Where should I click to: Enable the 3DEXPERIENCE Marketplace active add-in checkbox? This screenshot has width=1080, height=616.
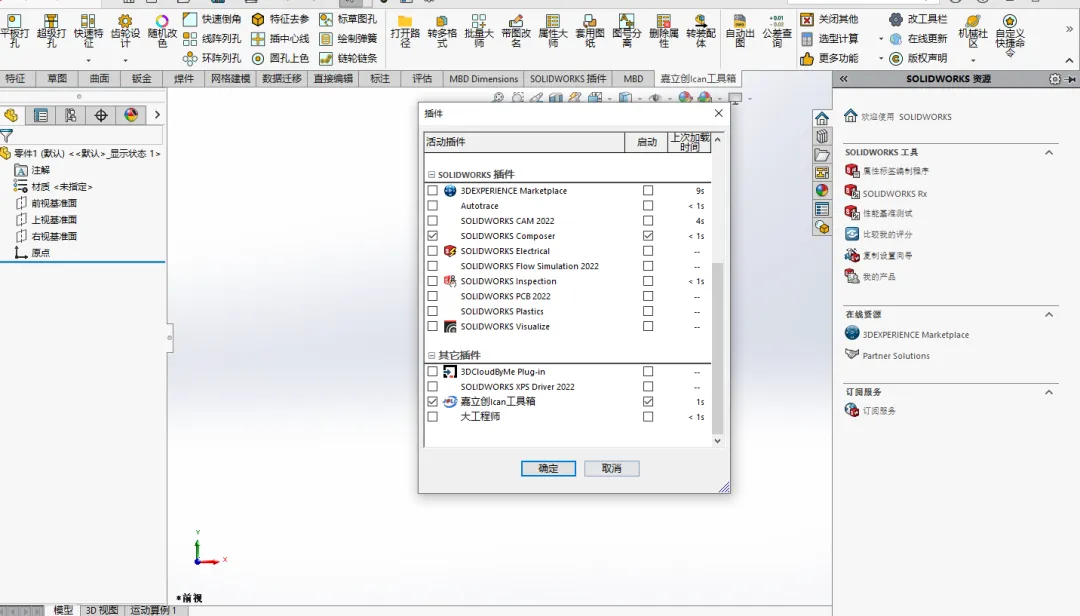[x=433, y=190]
